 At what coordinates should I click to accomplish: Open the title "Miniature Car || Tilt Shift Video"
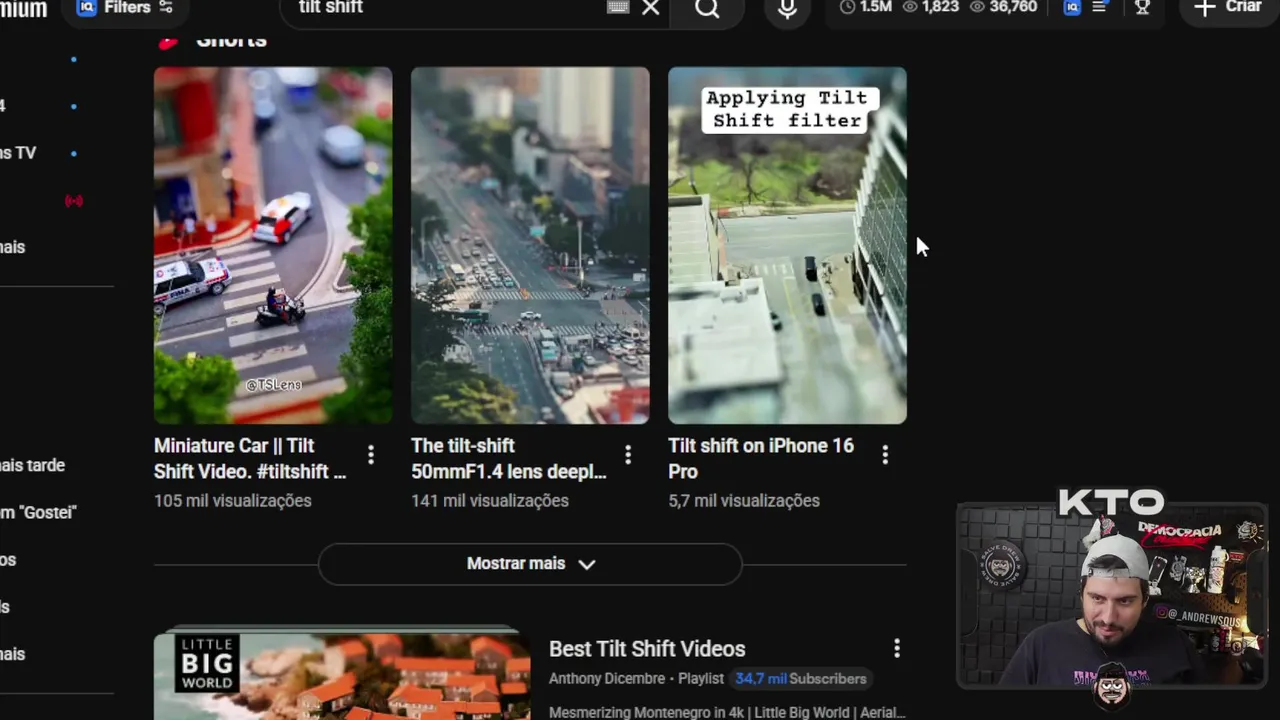point(250,458)
